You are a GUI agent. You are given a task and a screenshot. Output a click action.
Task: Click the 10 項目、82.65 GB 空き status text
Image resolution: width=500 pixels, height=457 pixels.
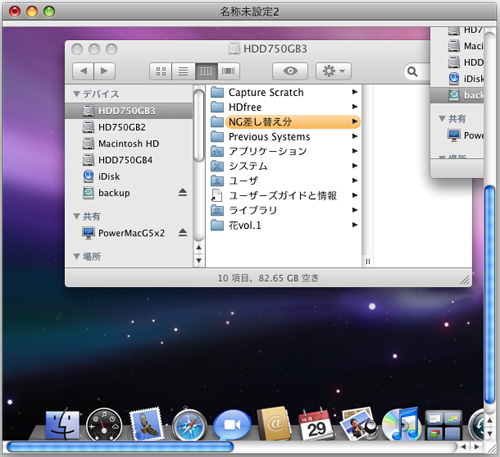click(268, 278)
